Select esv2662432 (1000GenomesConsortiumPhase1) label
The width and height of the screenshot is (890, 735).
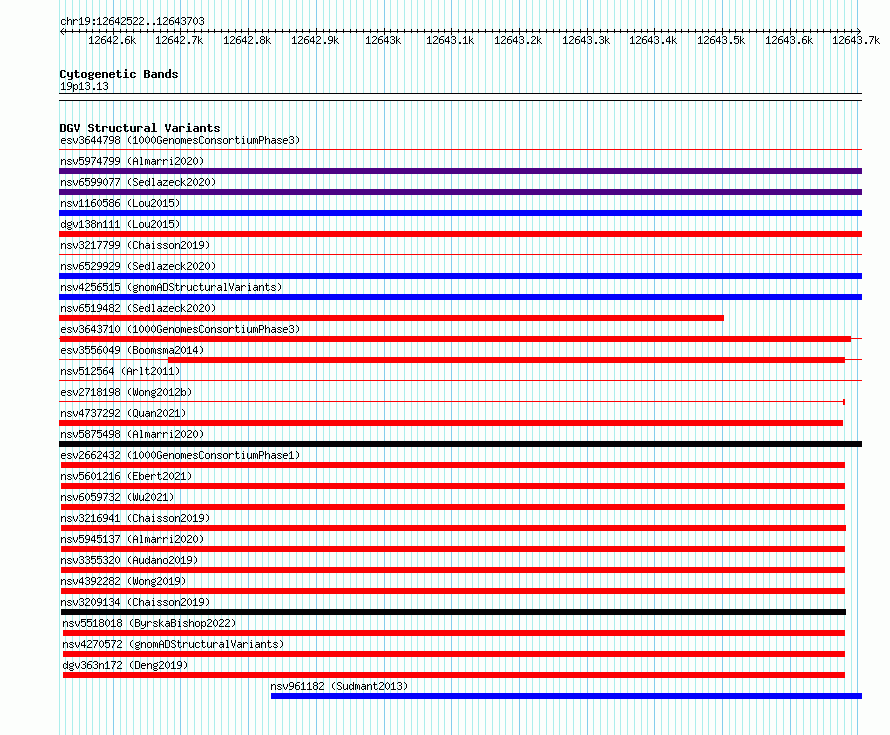(180, 455)
